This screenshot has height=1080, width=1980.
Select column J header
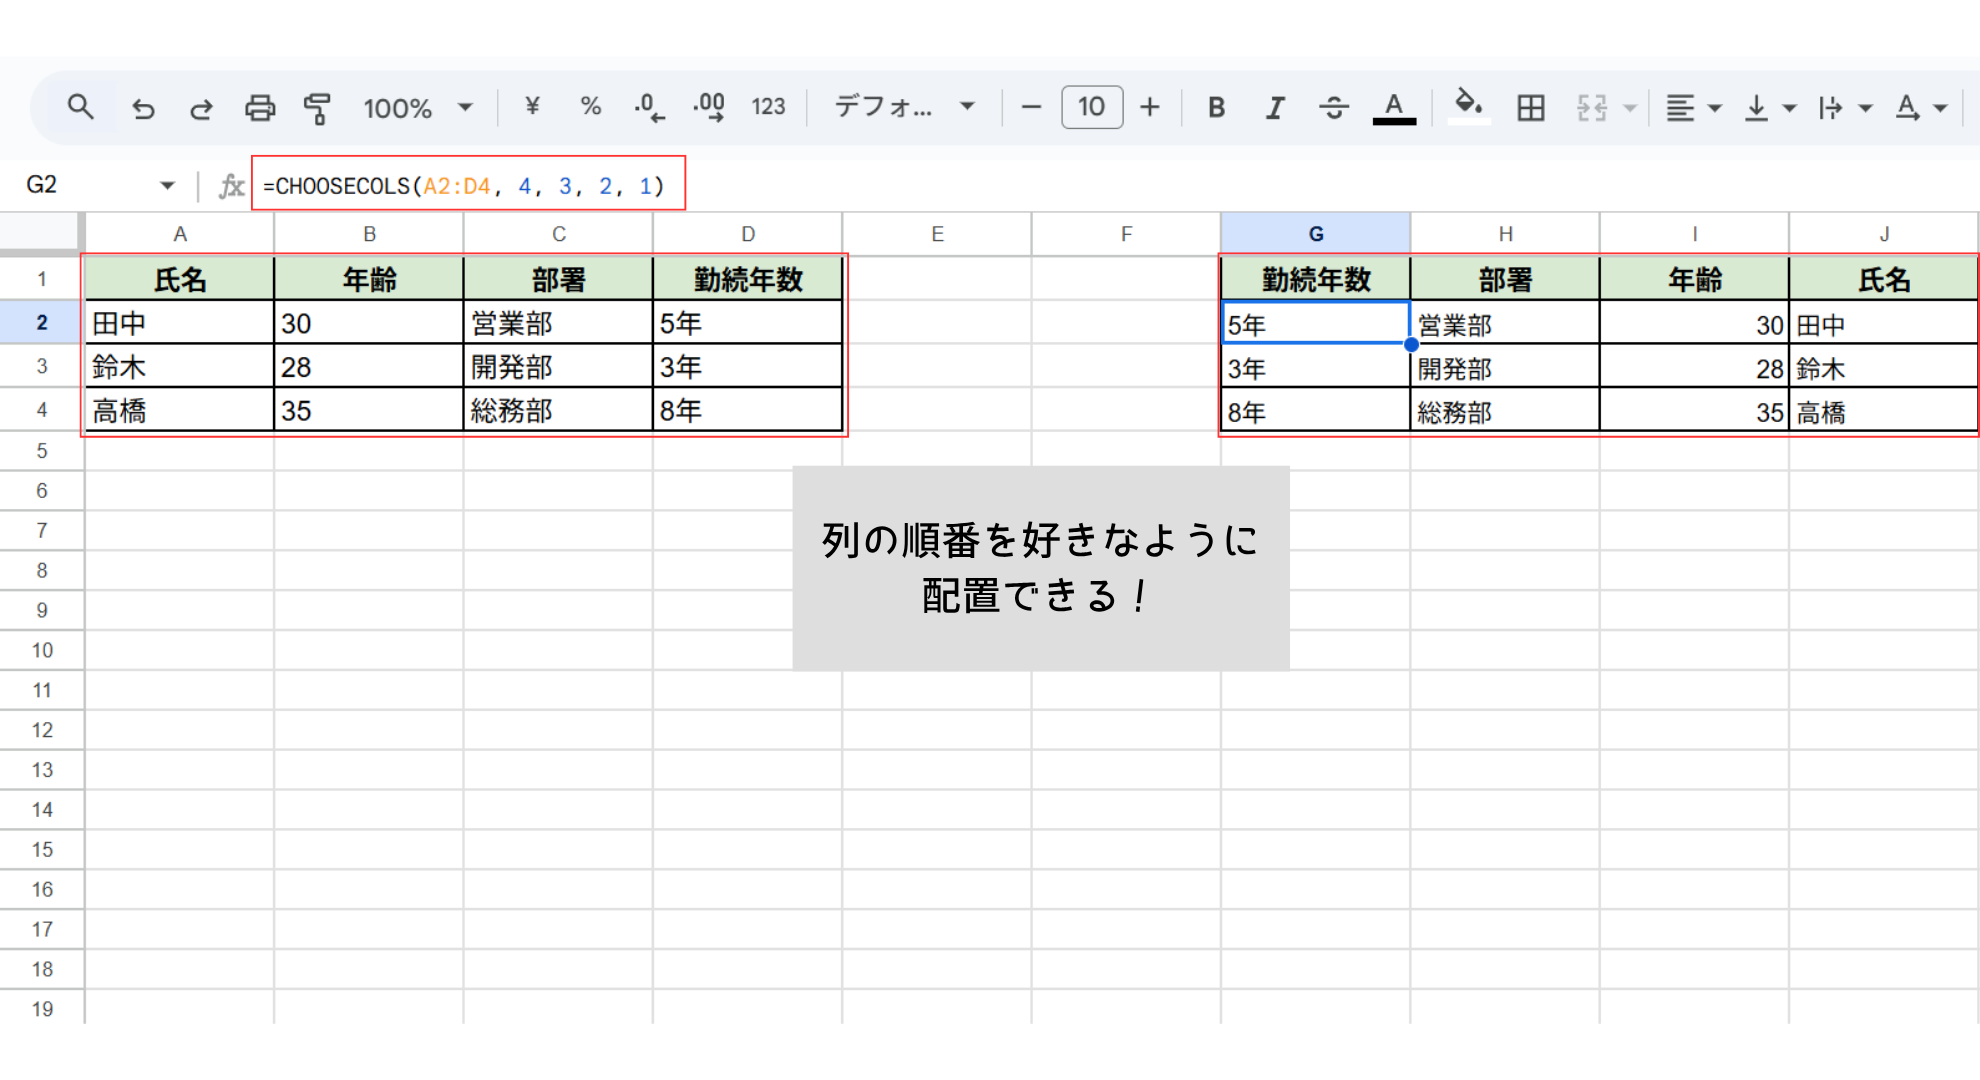pyautogui.click(x=1884, y=234)
